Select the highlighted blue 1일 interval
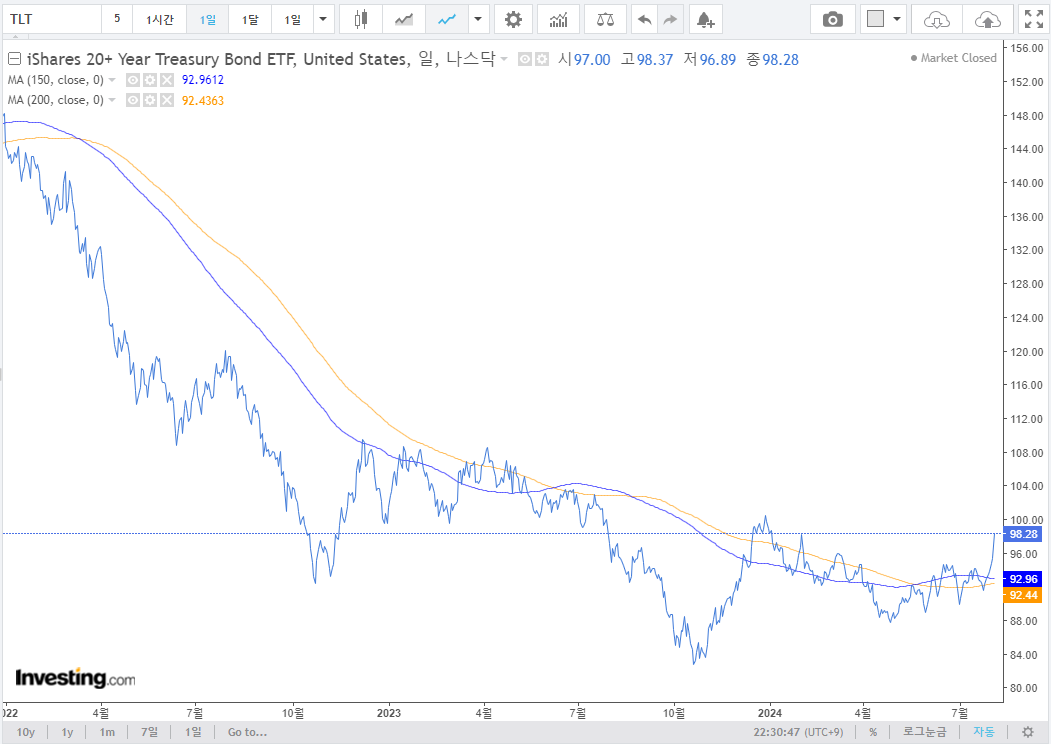The width and height of the screenshot is (1051, 744). pos(208,19)
